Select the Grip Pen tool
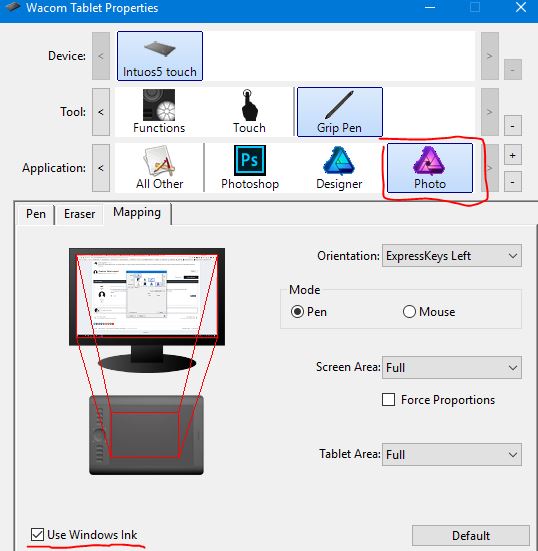The height and width of the screenshot is (551, 538). (x=339, y=112)
